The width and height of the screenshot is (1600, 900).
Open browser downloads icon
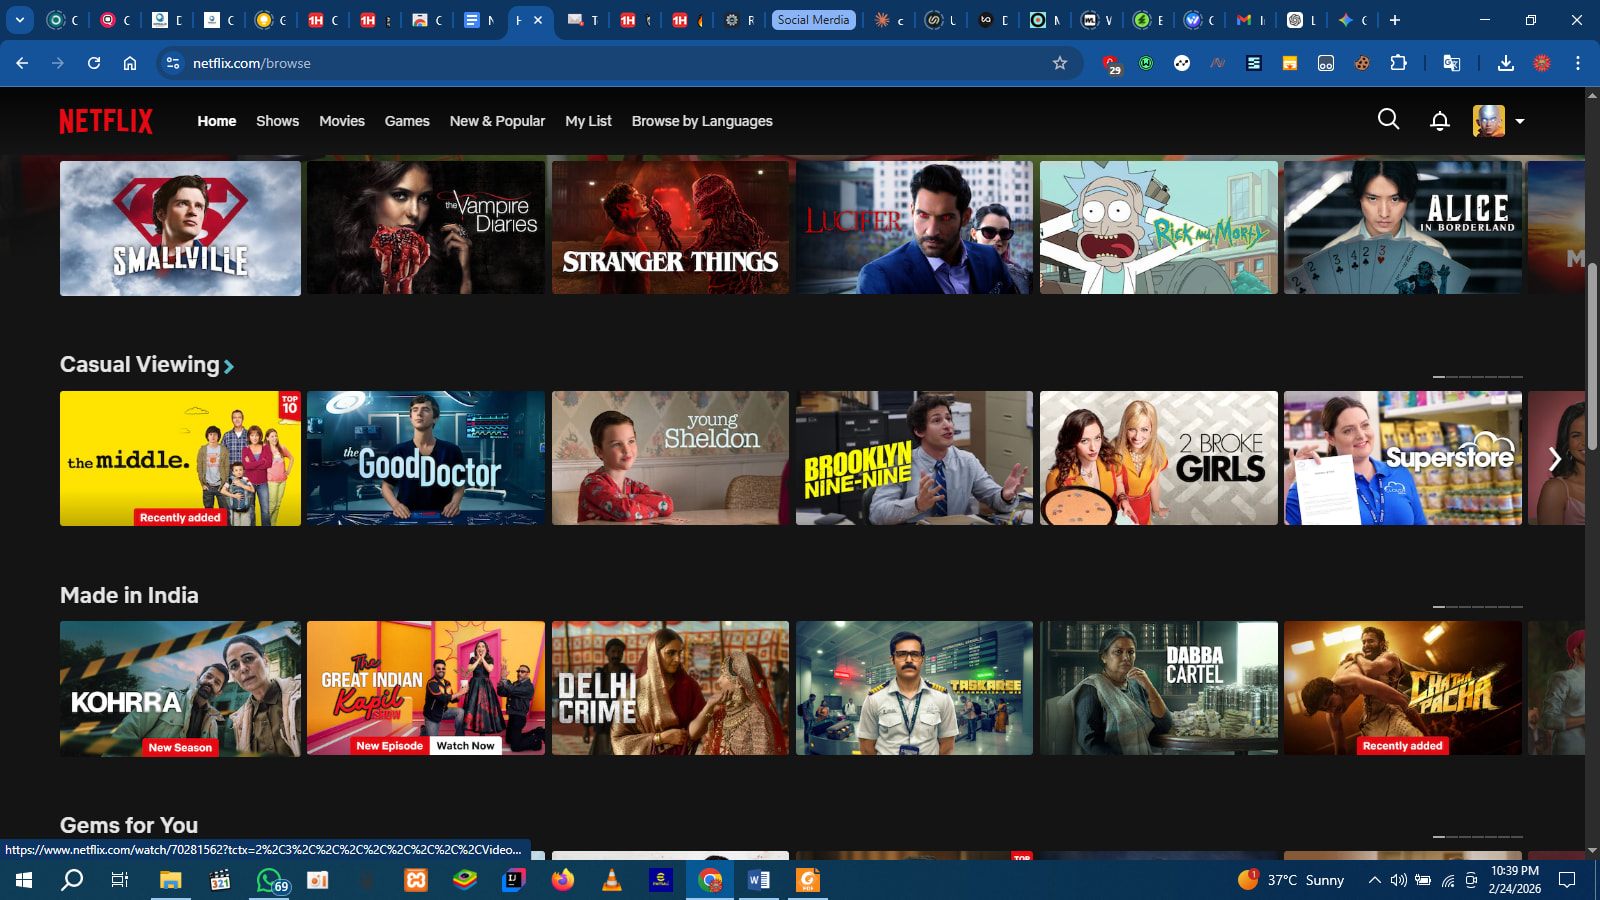tap(1505, 63)
